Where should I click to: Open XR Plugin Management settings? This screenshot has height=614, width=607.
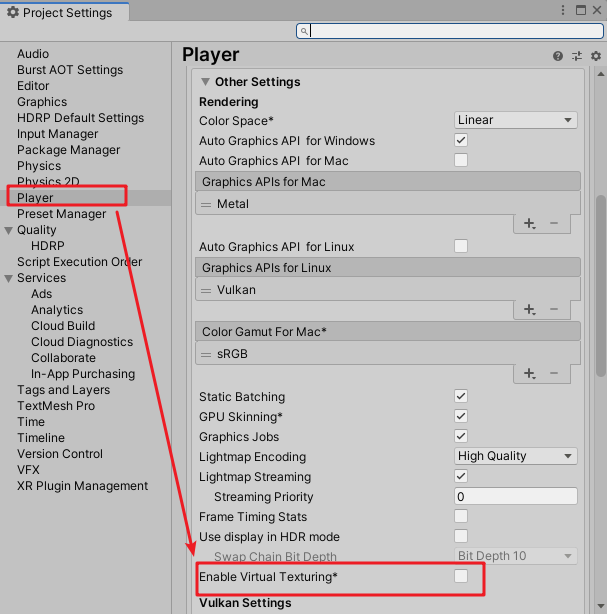pos(82,486)
